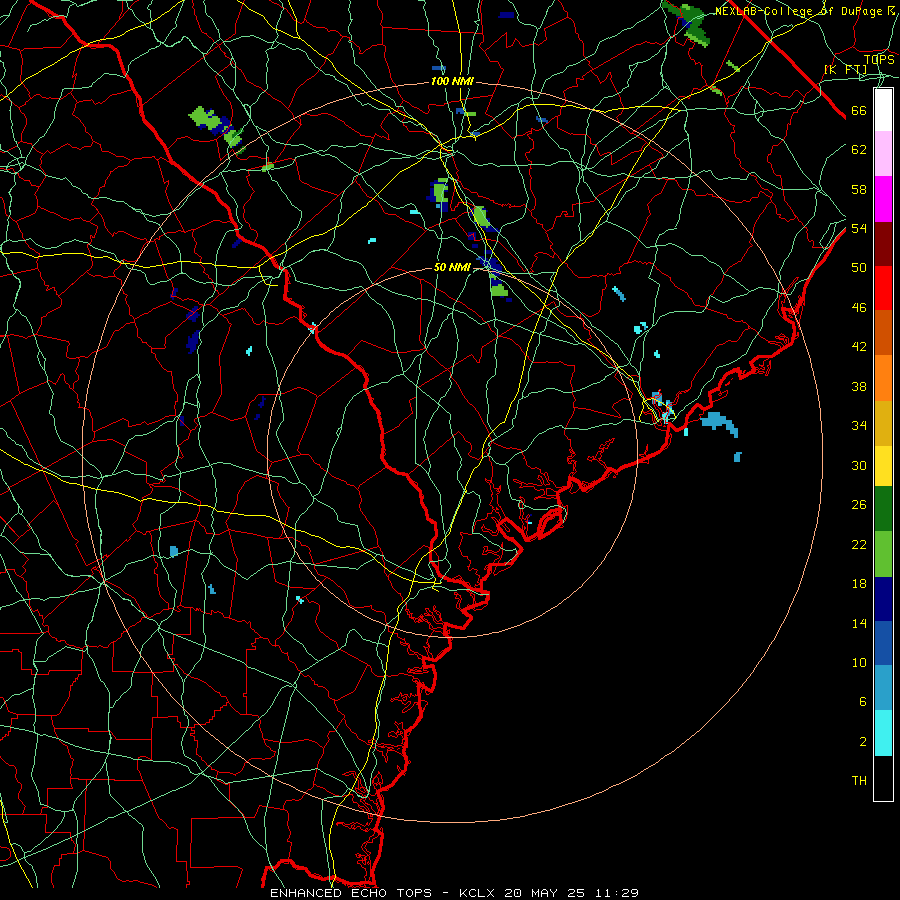Click legend value 30
The height and width of the screenshot is (900, 900).
tap(859, 465)
